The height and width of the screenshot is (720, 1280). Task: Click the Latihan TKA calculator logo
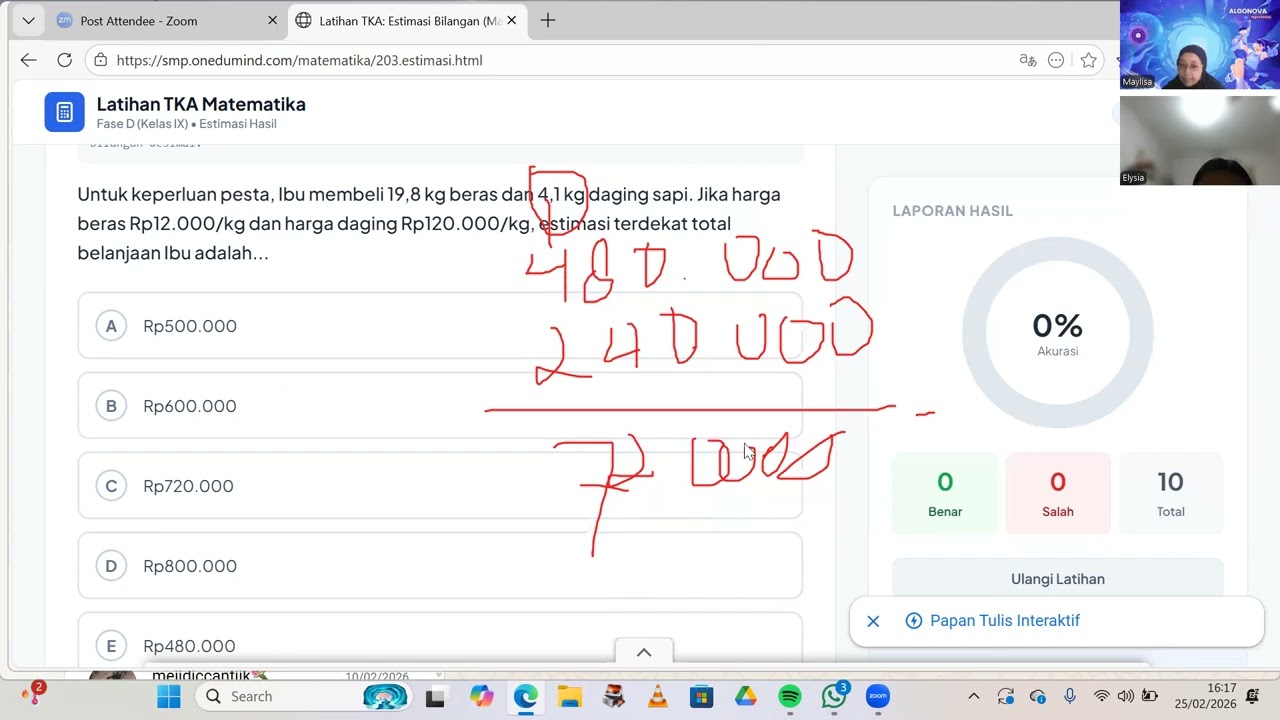(64, 112)
